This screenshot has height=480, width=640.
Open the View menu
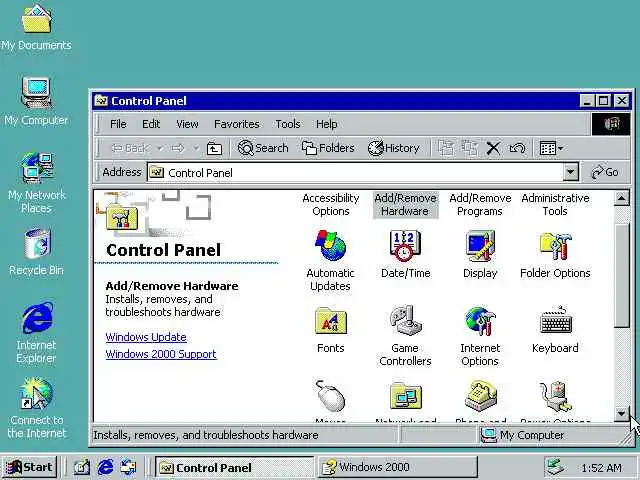pos(187,124)
